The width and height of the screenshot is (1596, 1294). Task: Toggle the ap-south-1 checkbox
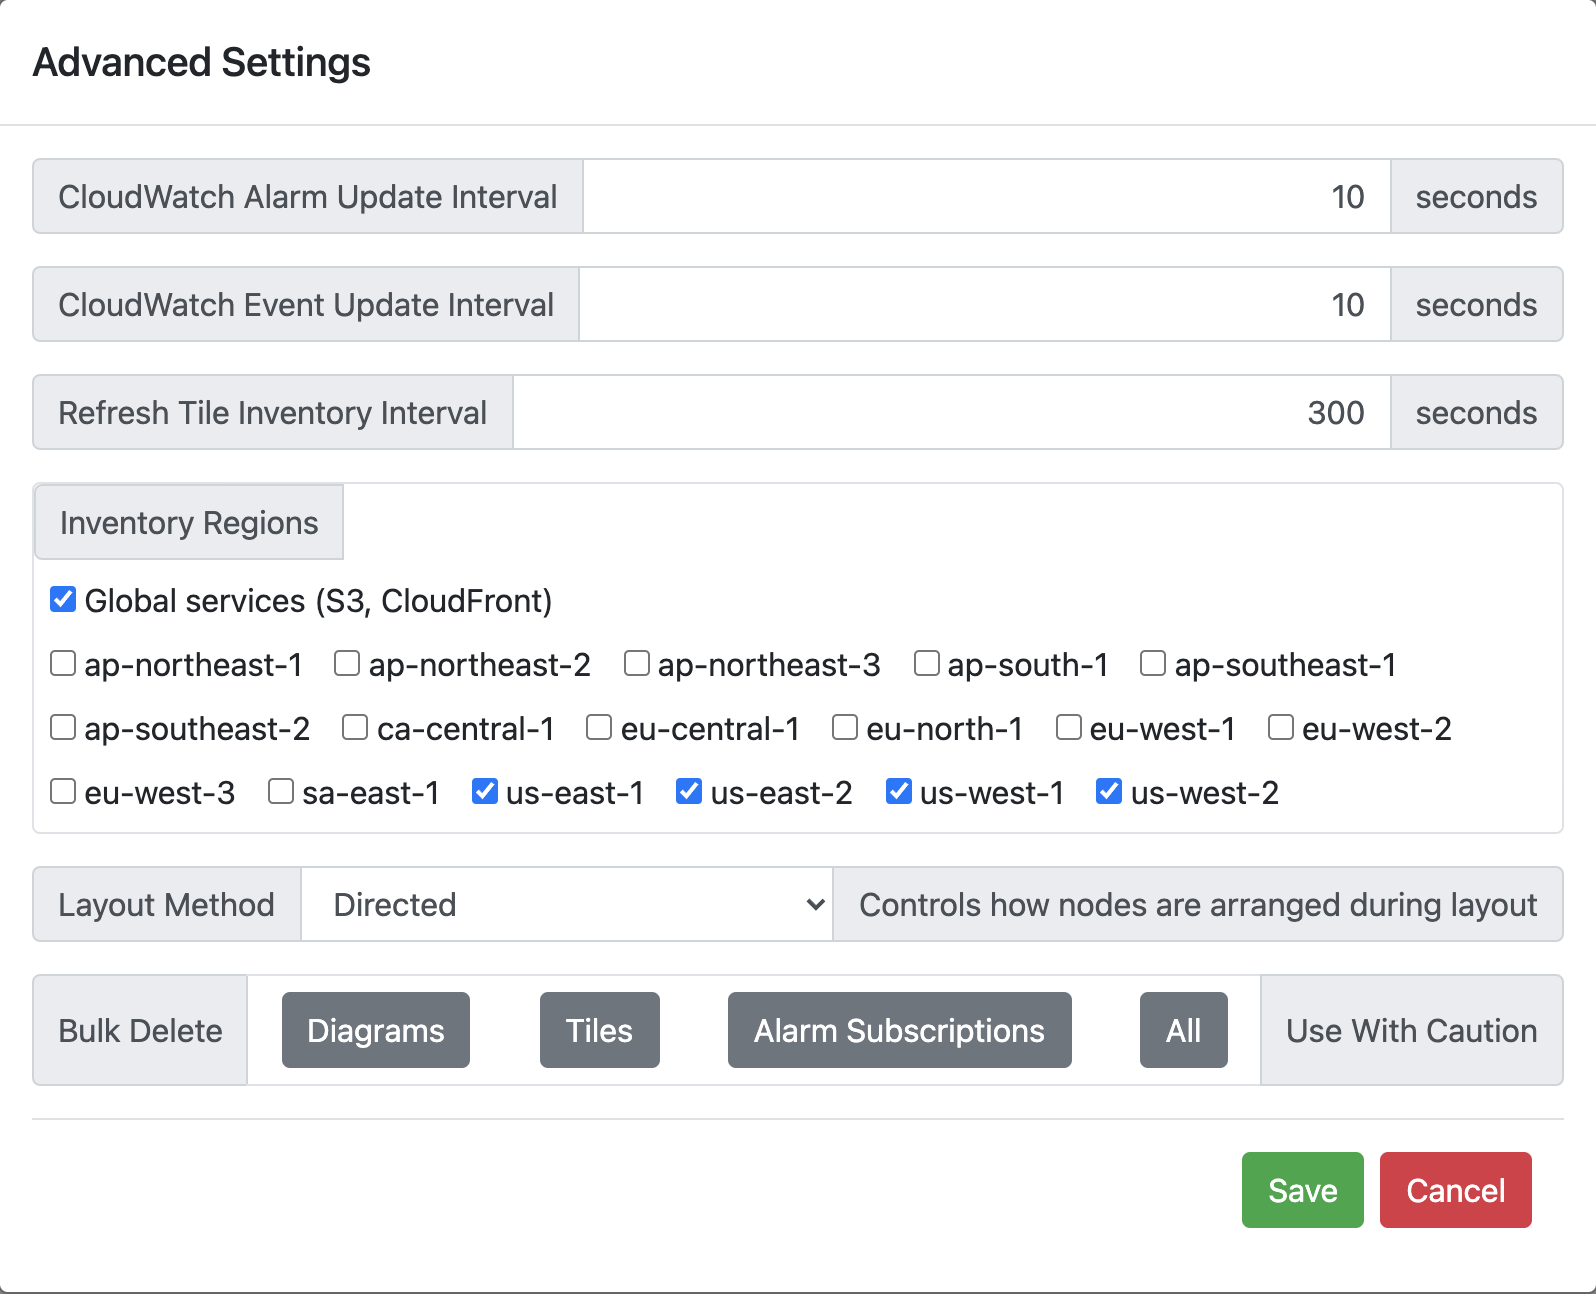coord(927,664)
